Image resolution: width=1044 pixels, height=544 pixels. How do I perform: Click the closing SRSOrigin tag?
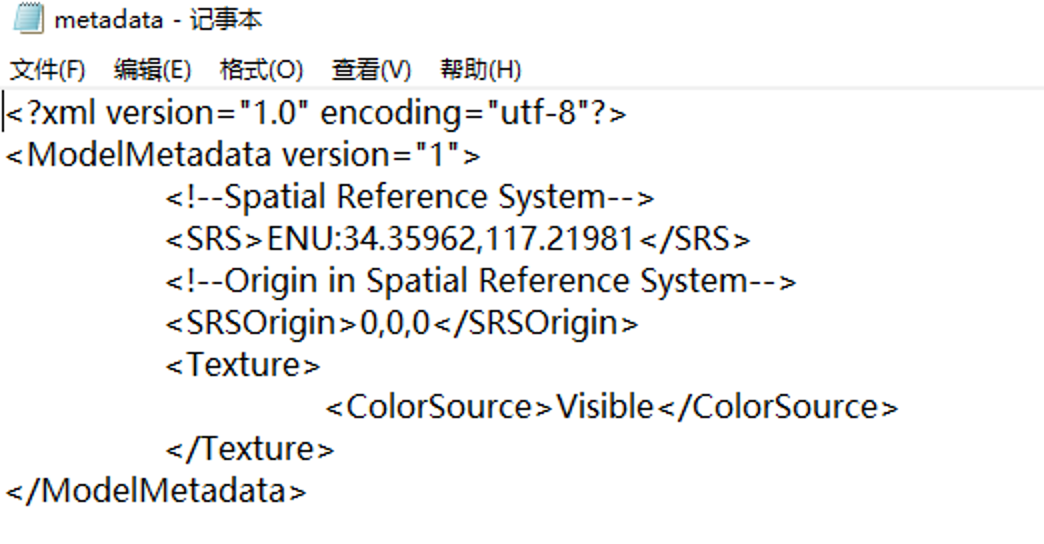click(x=536, y=324)
